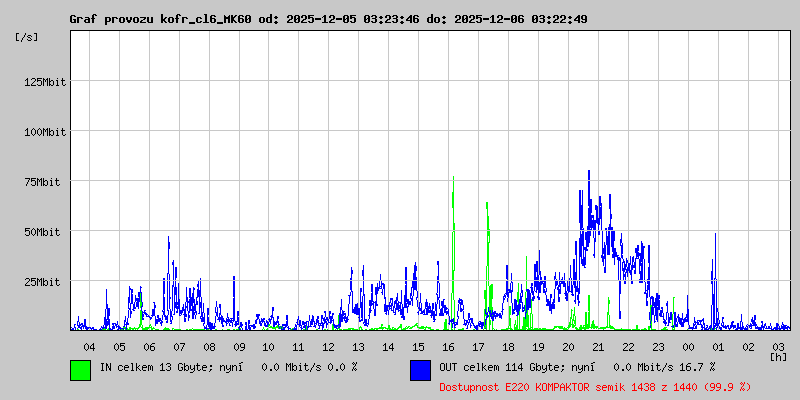This screenshot has width=800, height=400.
Task: Click the [/s] unit label at top-left
Action: coord(27,36)
